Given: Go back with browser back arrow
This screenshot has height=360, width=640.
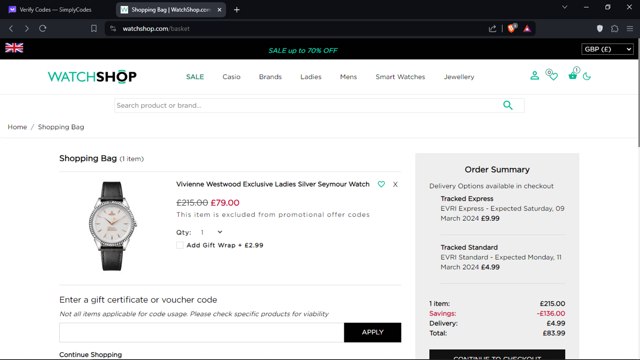Looking at the screenshot, I should [11, 29].
